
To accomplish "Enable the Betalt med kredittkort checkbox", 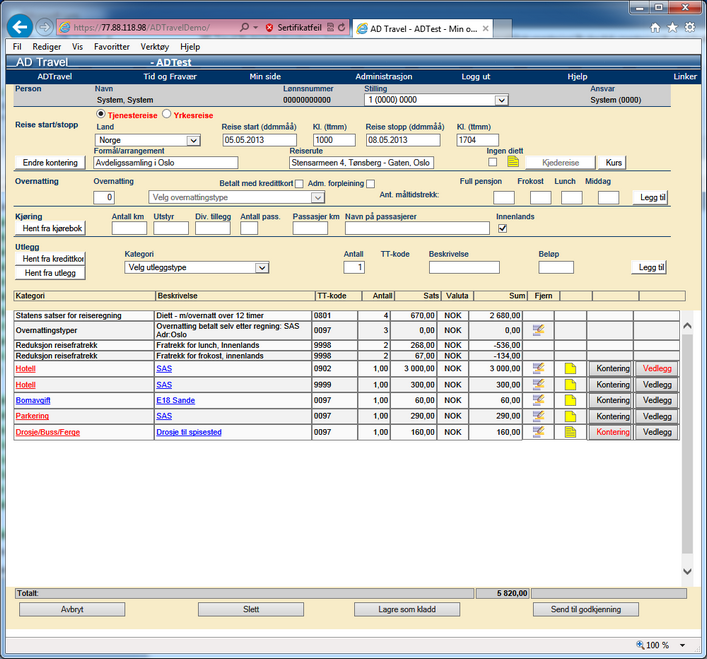I will pyautogui.click(x=299, y=183).
